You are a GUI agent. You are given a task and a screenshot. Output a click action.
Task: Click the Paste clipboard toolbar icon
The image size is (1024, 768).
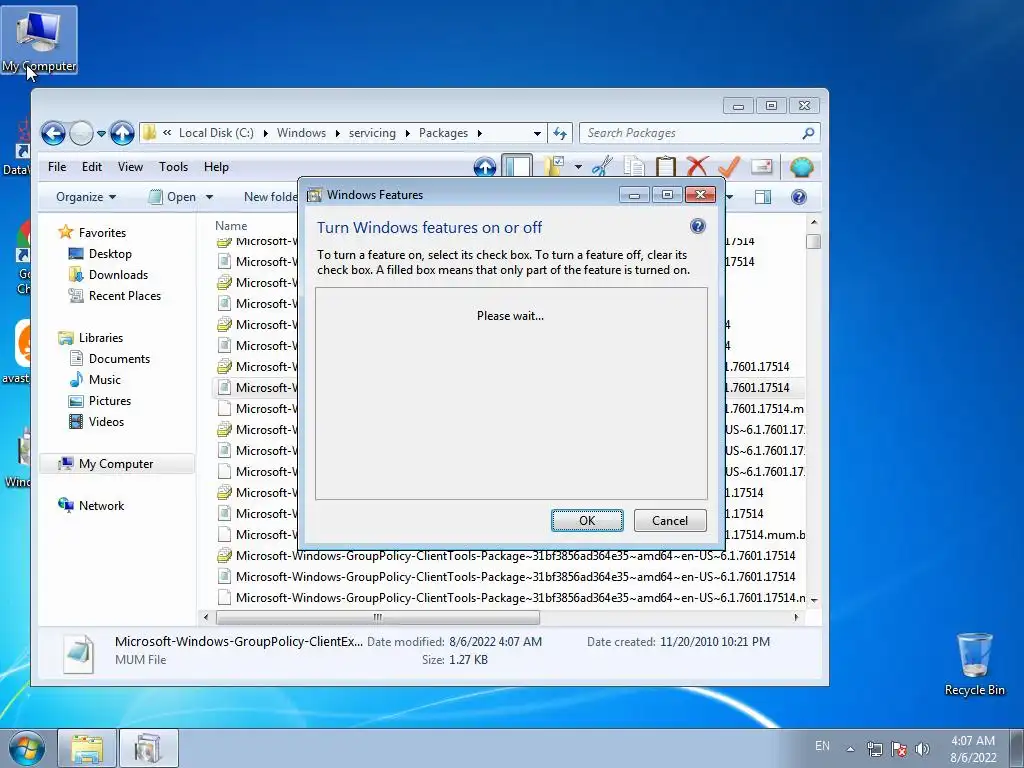665,167
